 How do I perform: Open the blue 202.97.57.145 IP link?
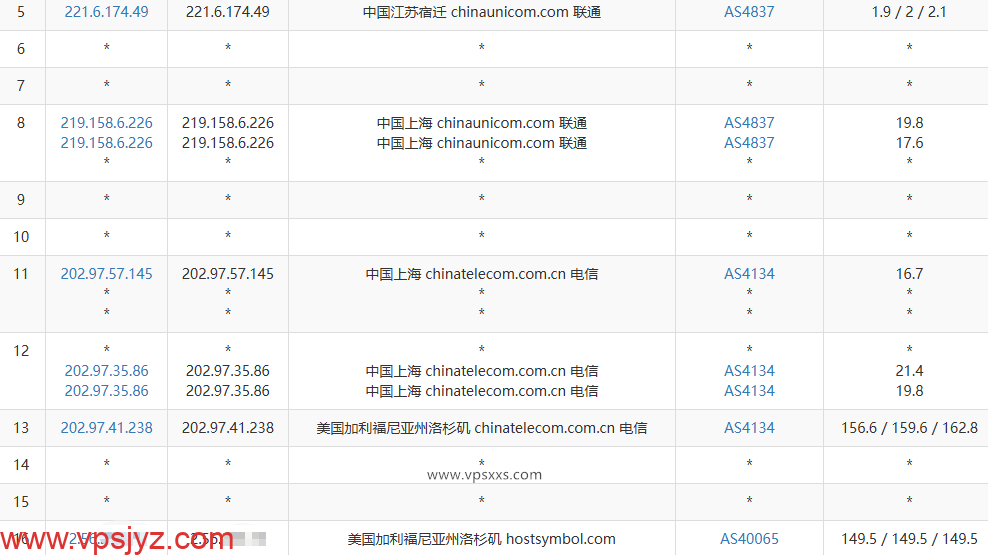(x=106, y=274)
